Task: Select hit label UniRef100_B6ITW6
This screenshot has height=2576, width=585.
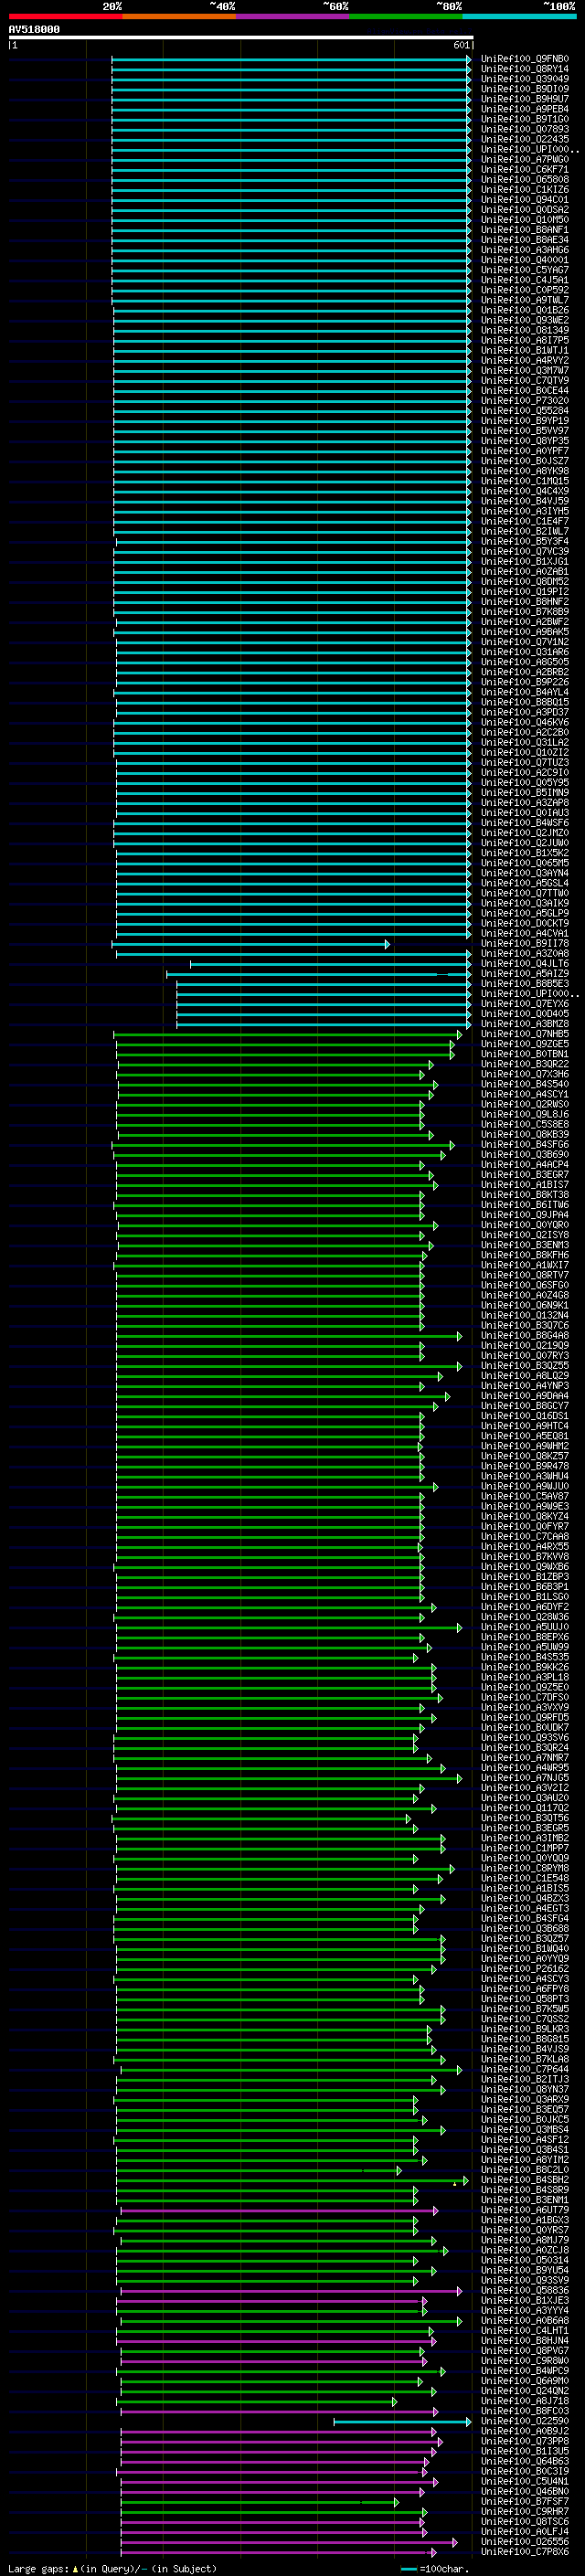Action: pyautogui.click(x=525, y=1205)
